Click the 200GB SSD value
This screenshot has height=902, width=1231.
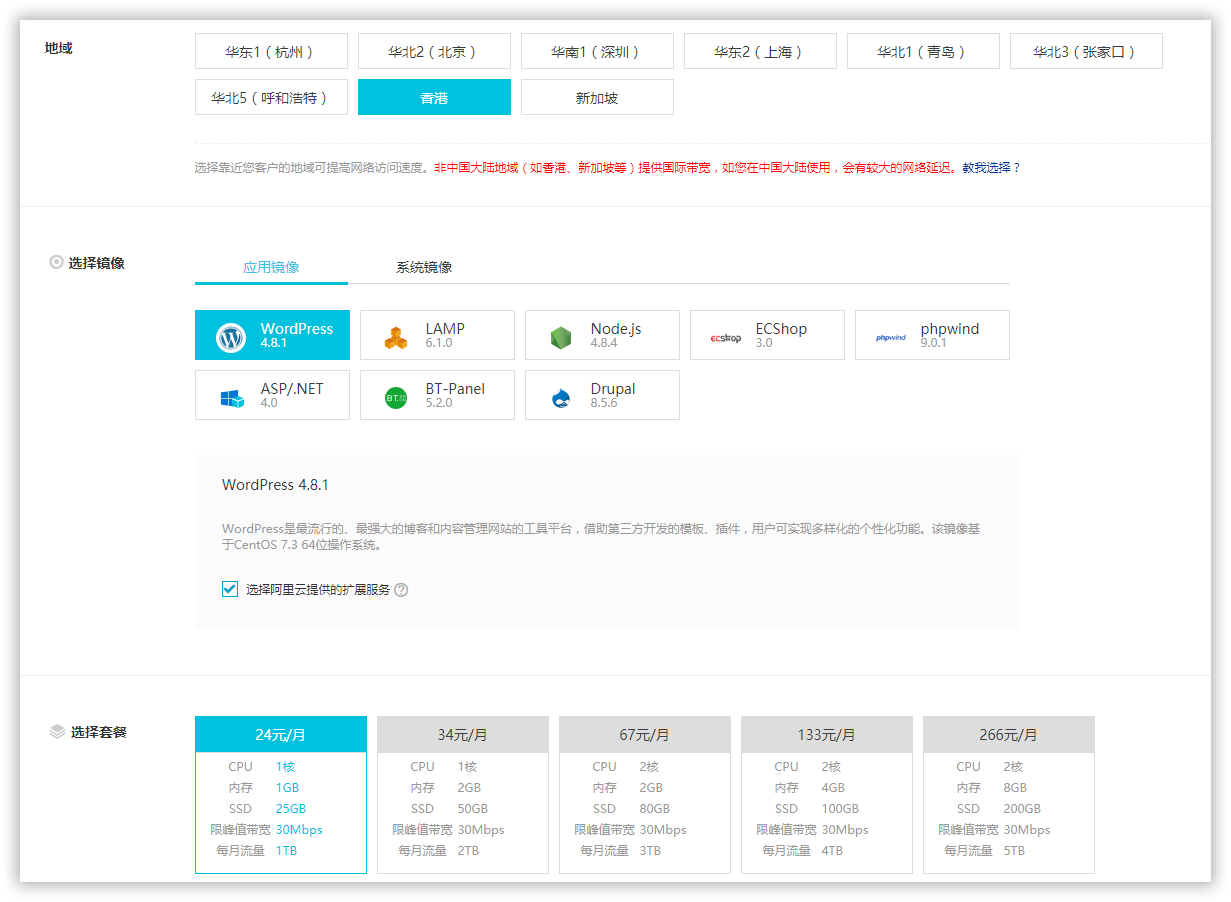(1022, 809)
